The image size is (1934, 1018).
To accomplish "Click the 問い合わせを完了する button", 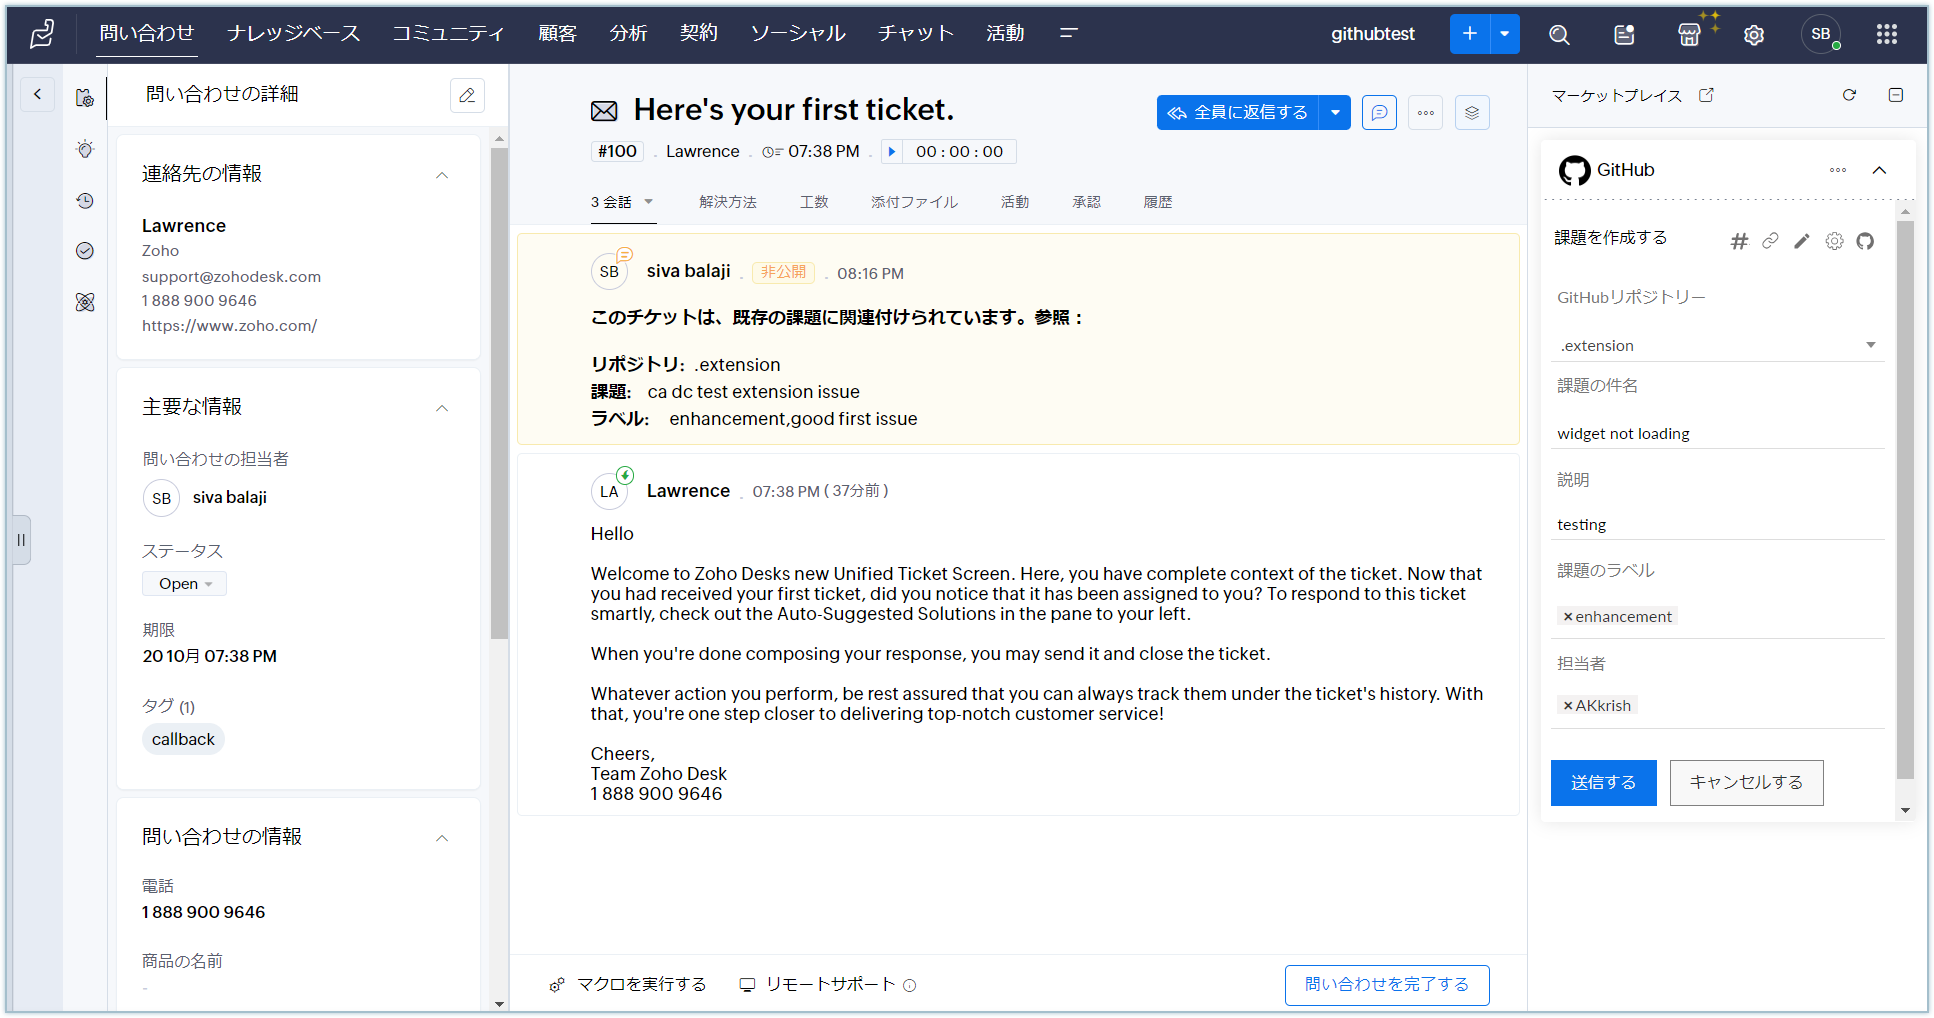I will [1387, 985].
